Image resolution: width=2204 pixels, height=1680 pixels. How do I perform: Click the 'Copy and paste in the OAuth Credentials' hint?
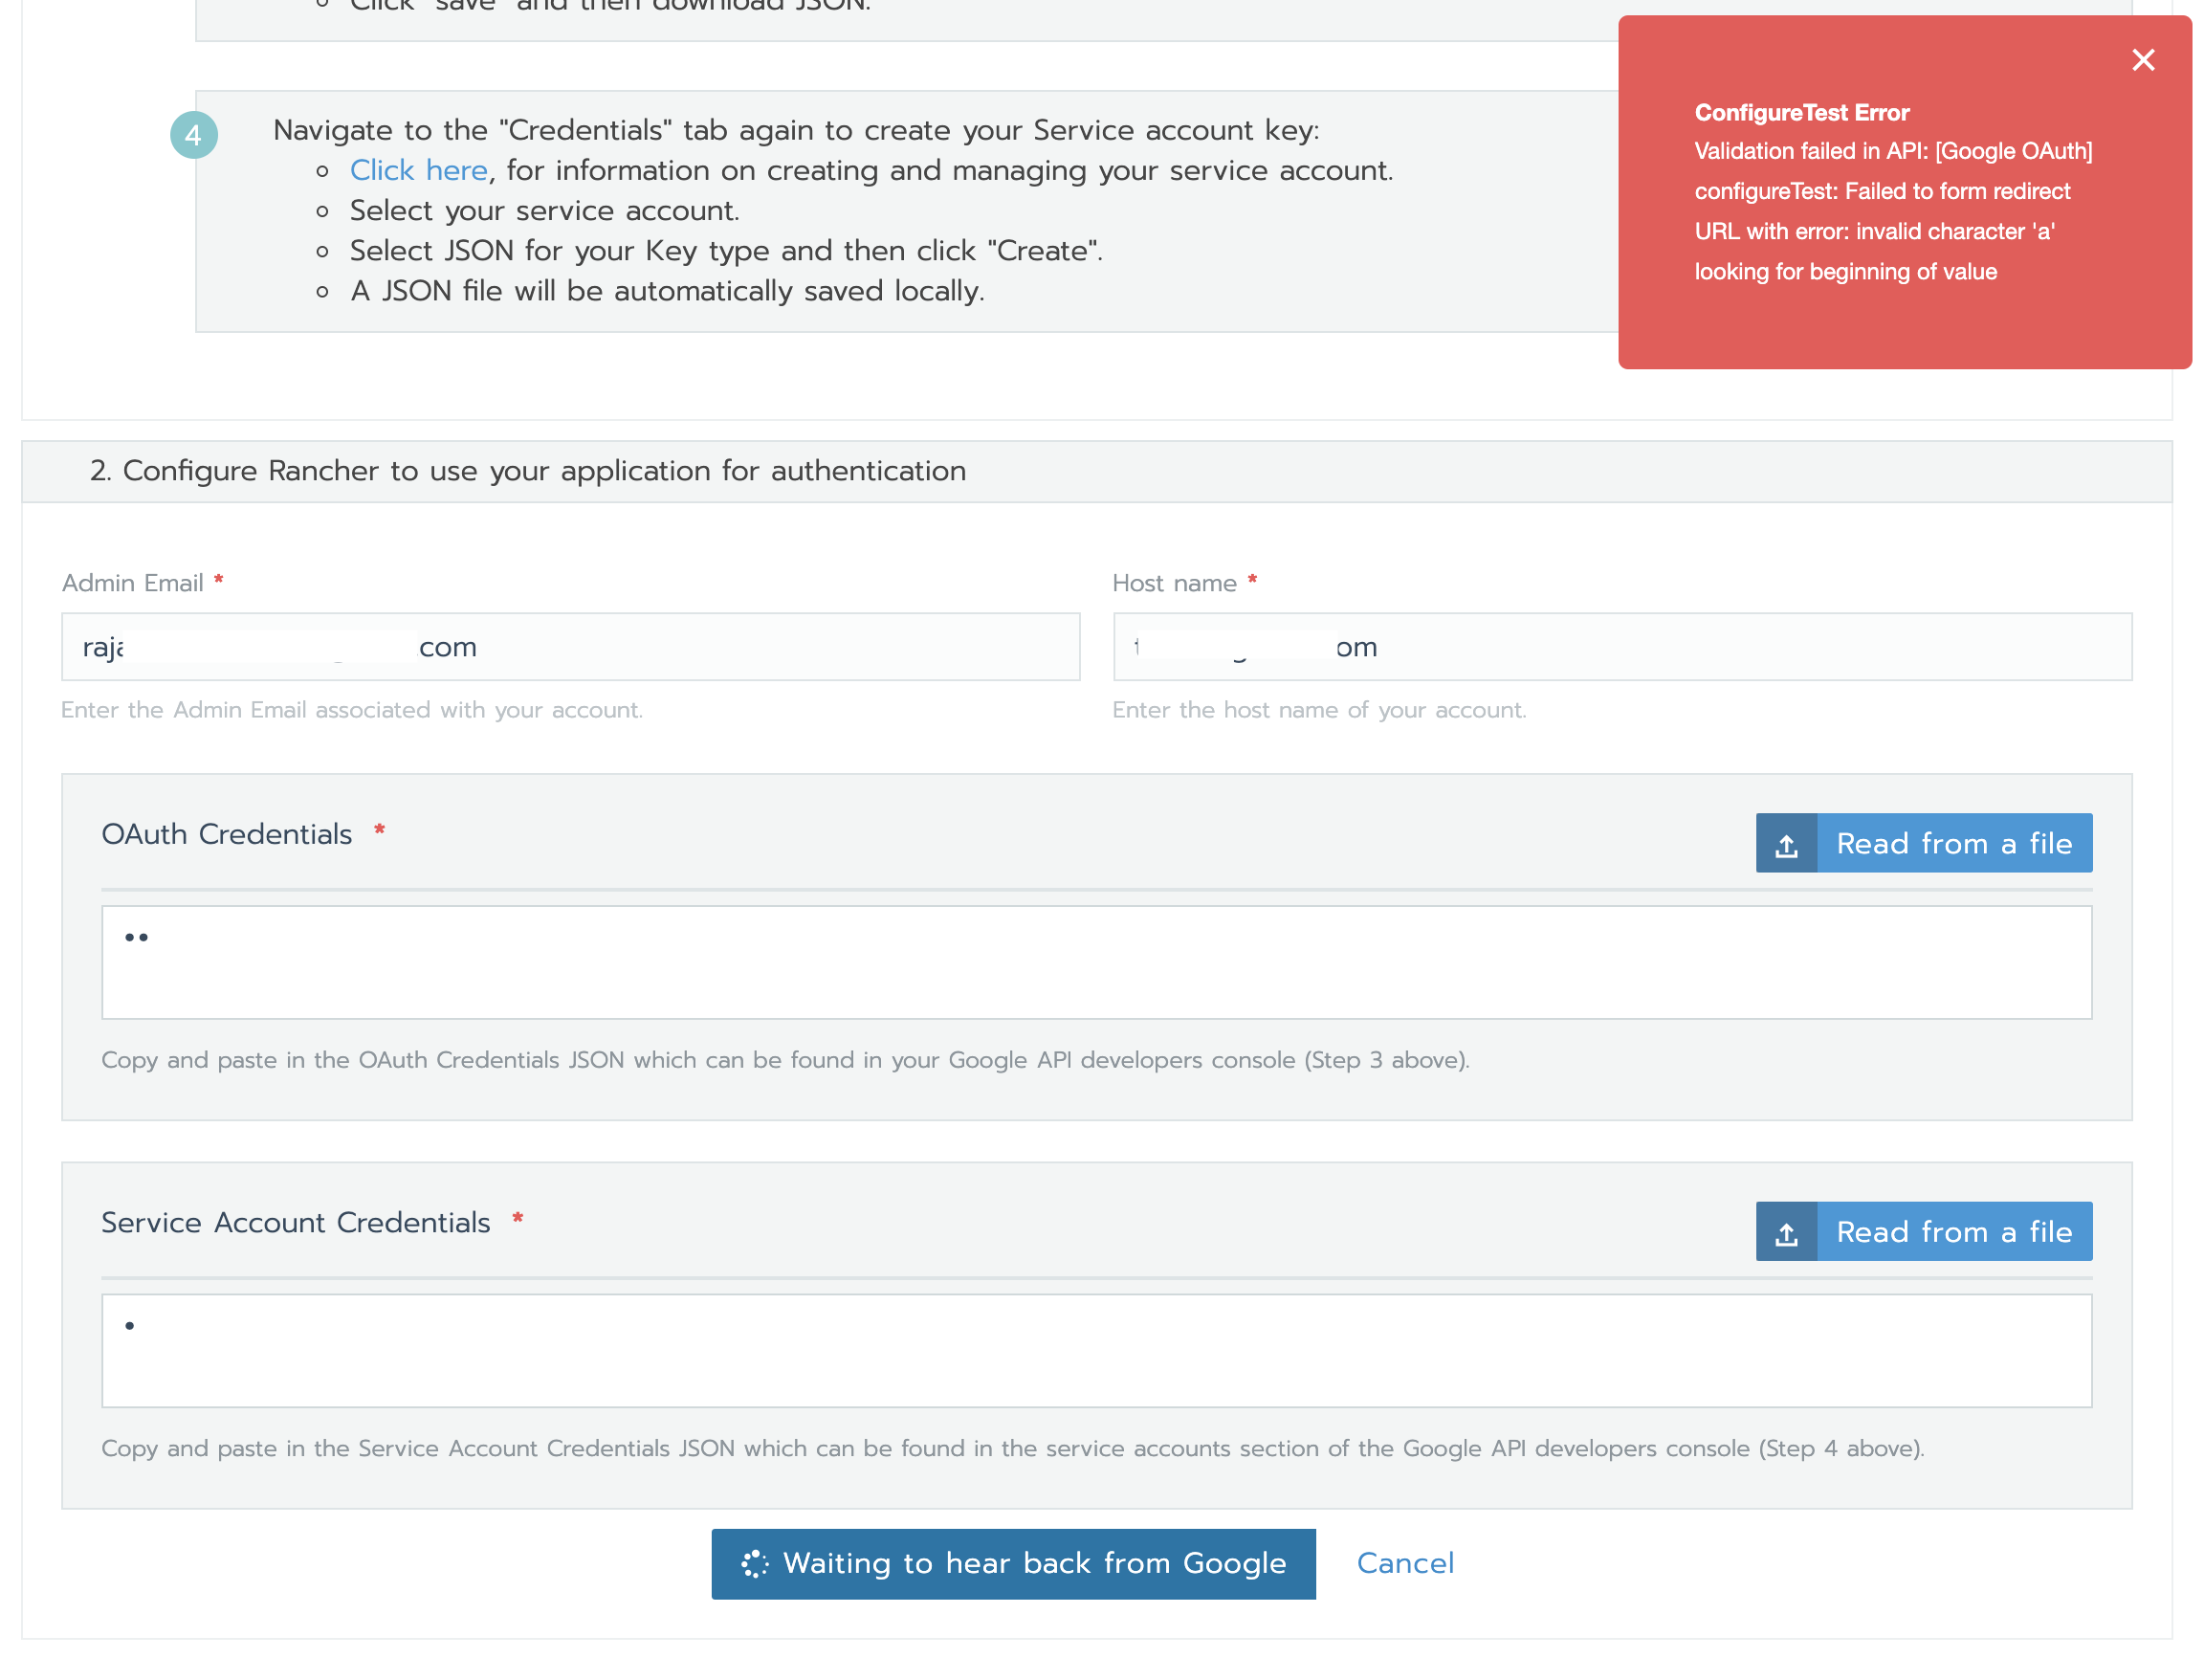785,1060
